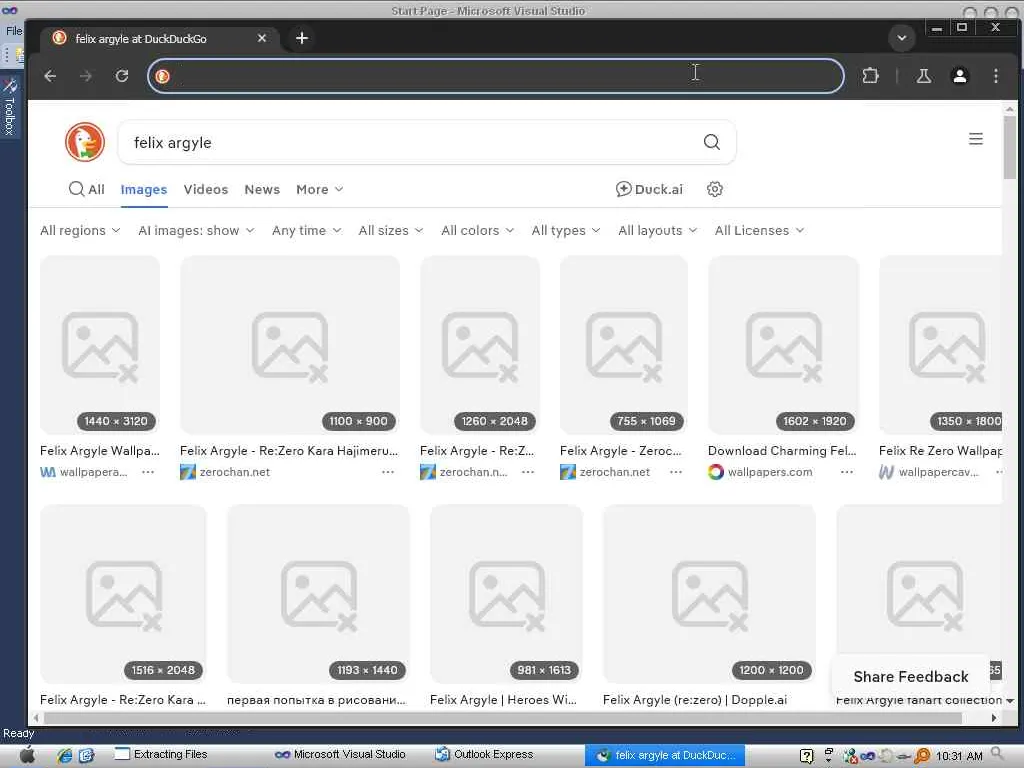Open the All Licenses filter

[759, 231]
